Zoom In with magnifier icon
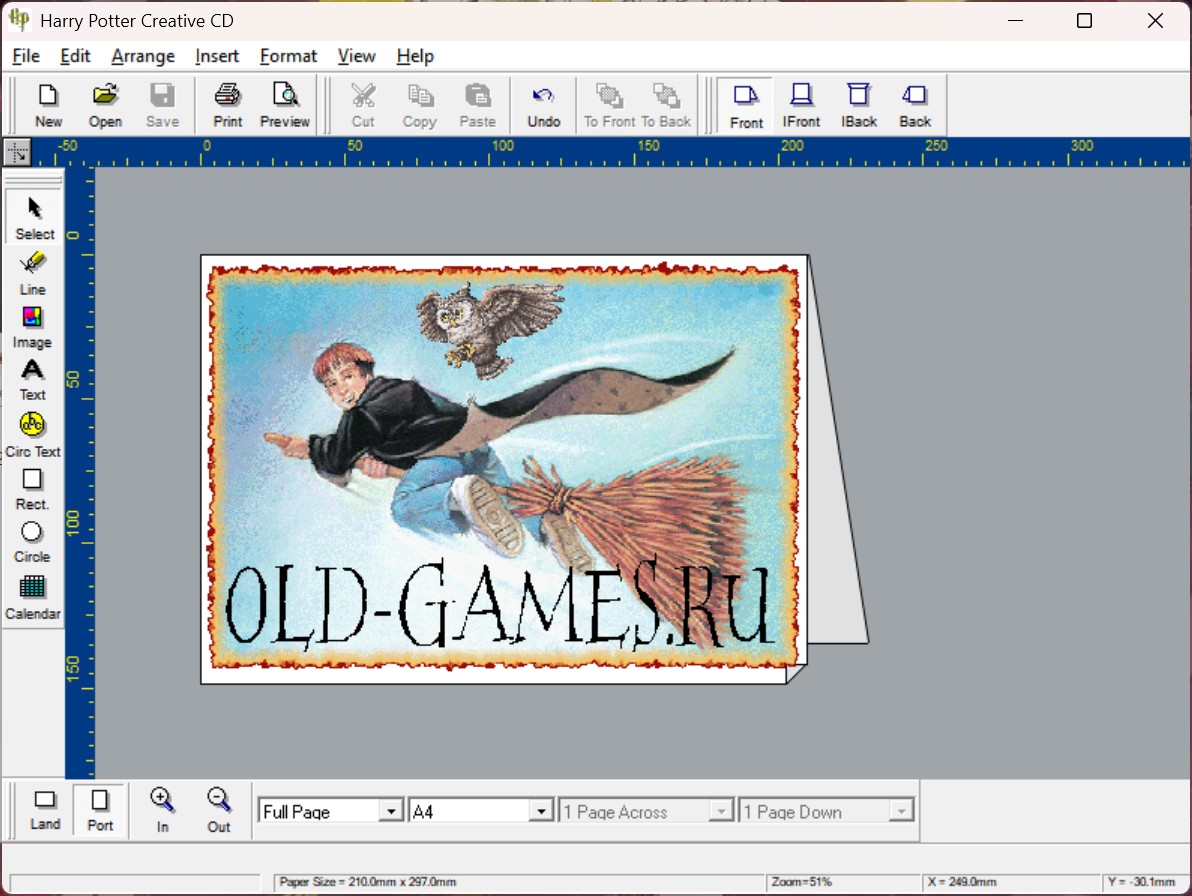Screen dimensions: 1192x896 click(162, 809)
